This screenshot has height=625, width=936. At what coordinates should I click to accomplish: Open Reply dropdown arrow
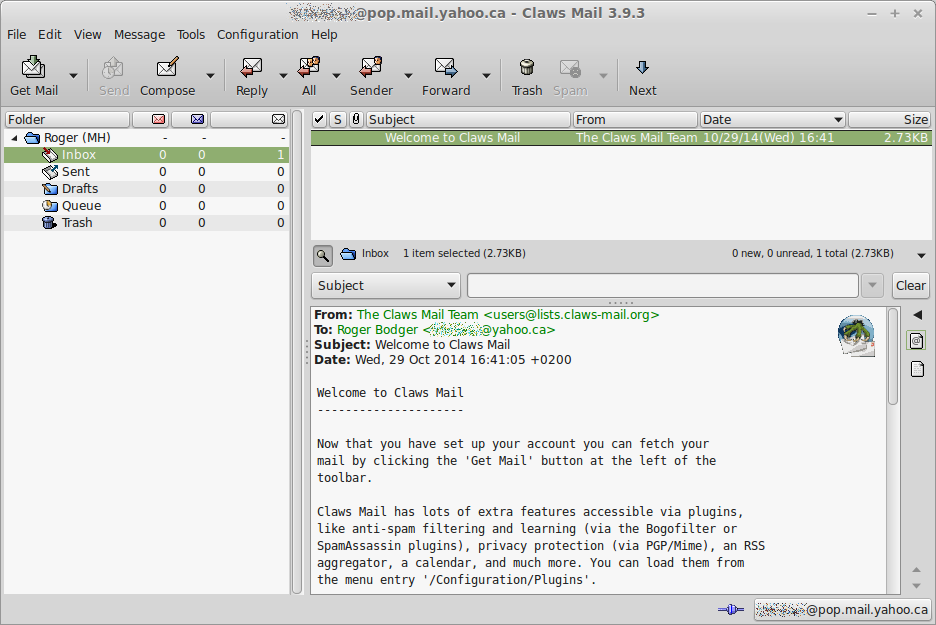[283, 75]
